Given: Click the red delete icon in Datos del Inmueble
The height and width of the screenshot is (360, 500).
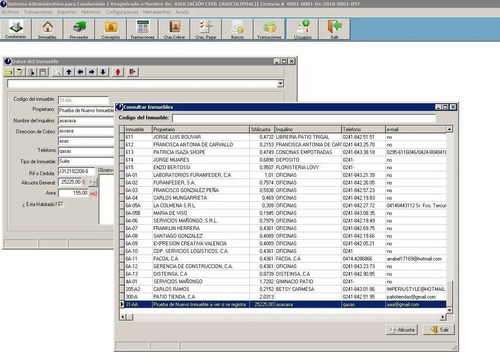Looking at the screenshot, I should (x=118, y=72).
